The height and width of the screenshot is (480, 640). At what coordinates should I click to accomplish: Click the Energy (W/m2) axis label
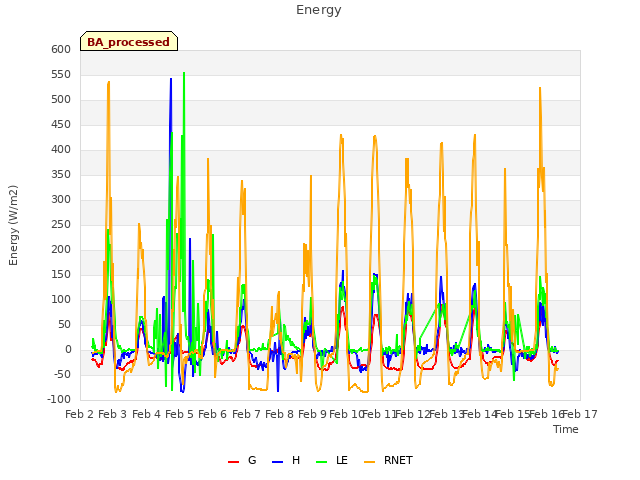[x=13, y=225]
